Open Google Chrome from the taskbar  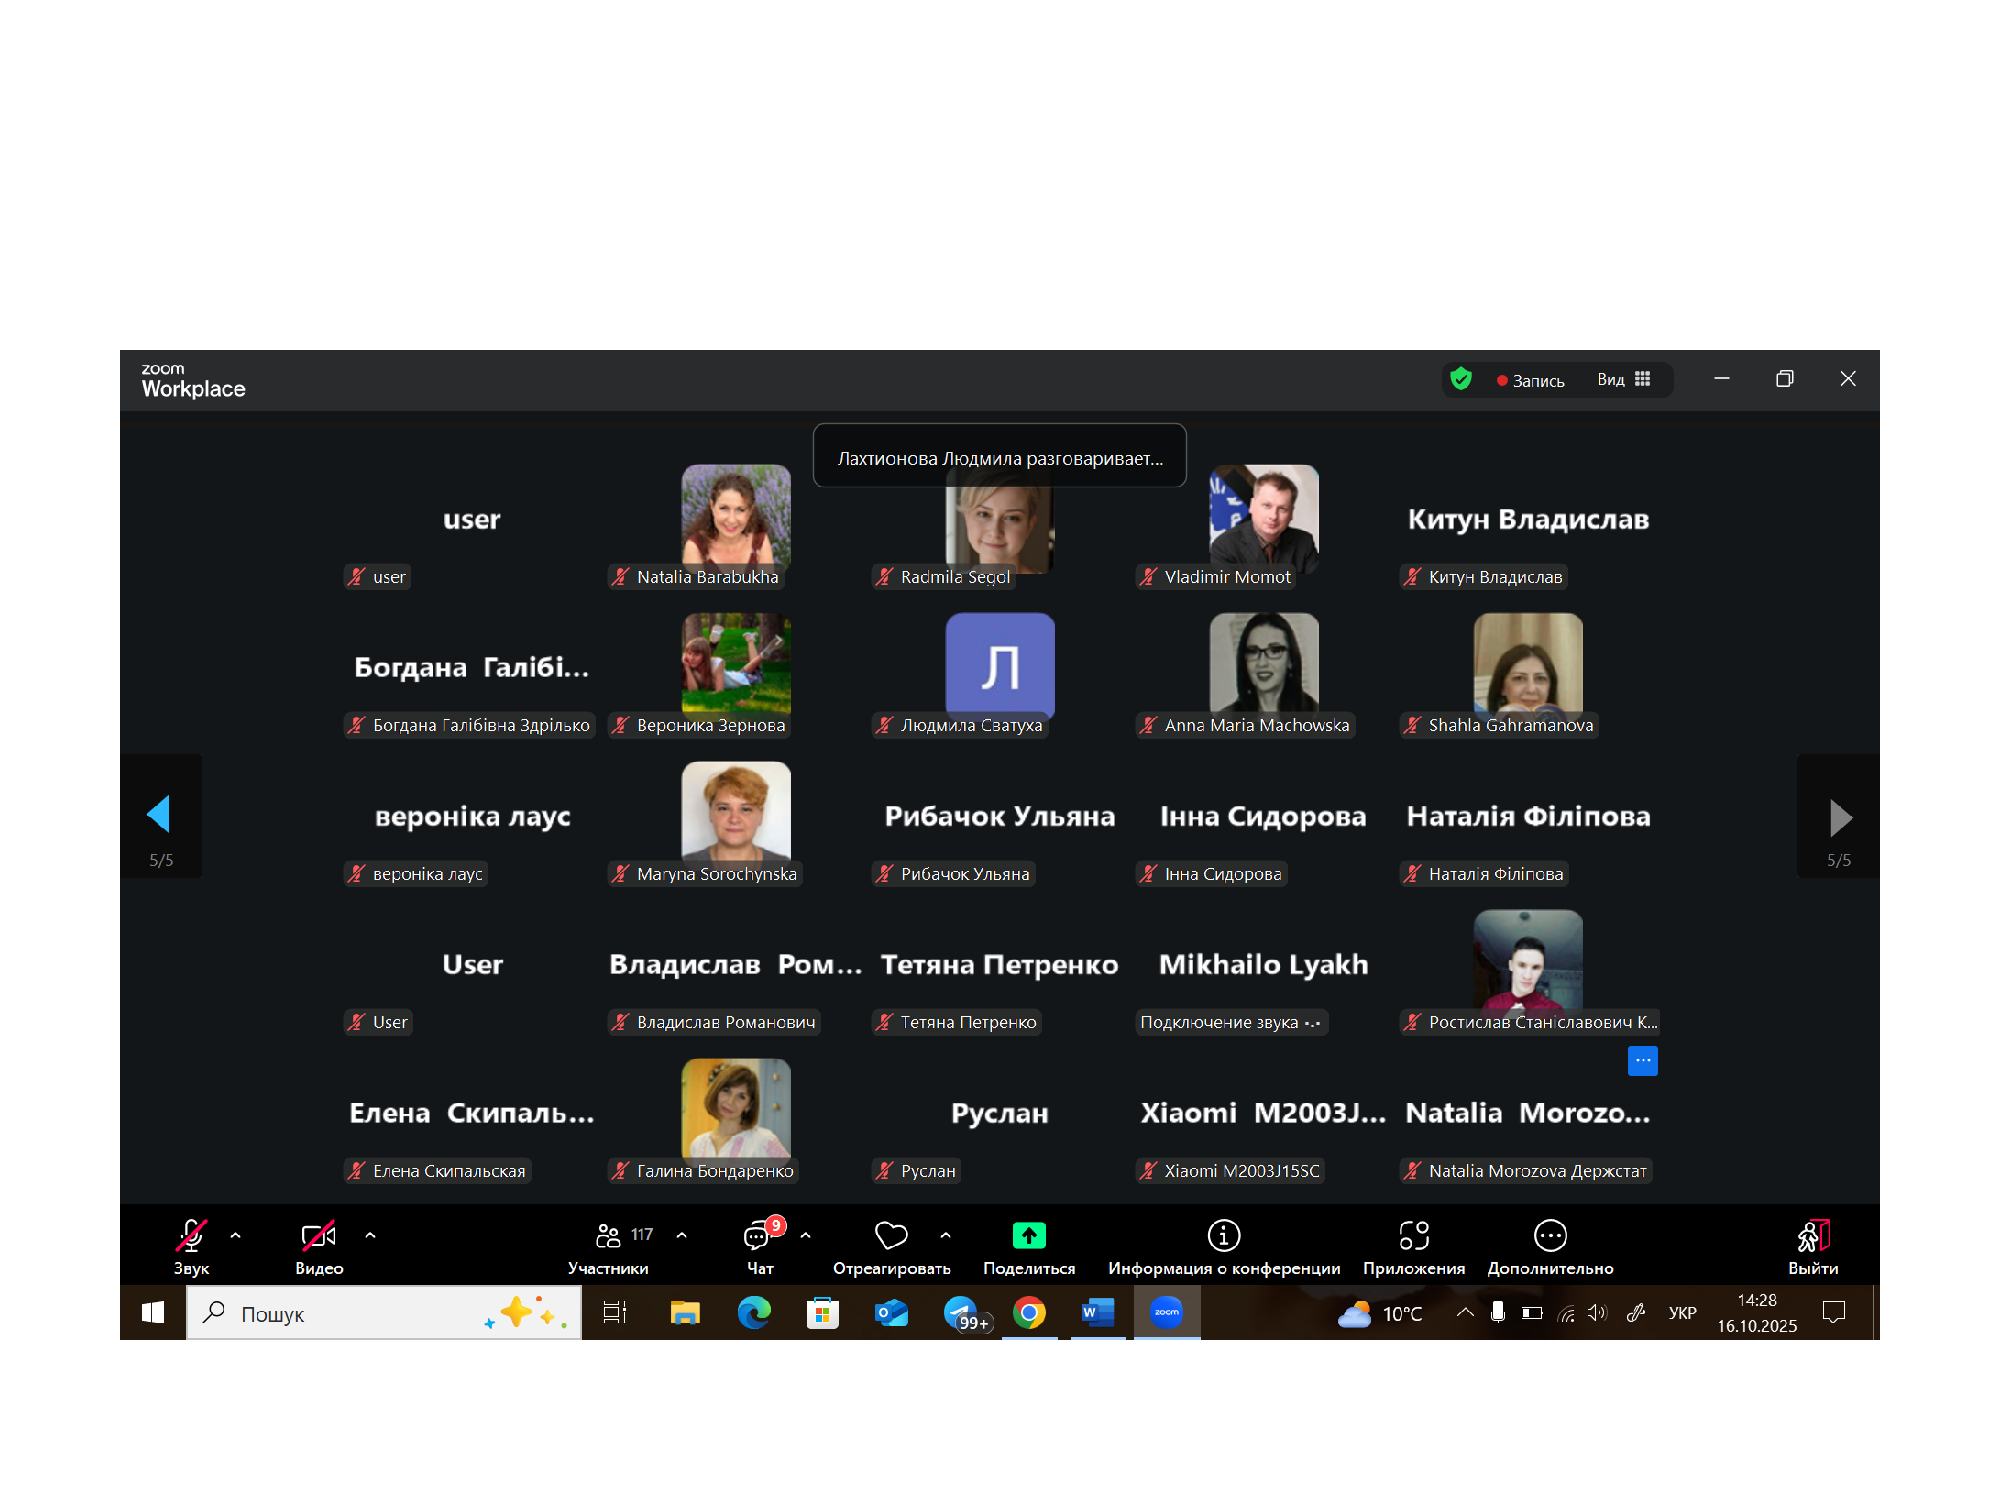(x=1029, y=1312)
